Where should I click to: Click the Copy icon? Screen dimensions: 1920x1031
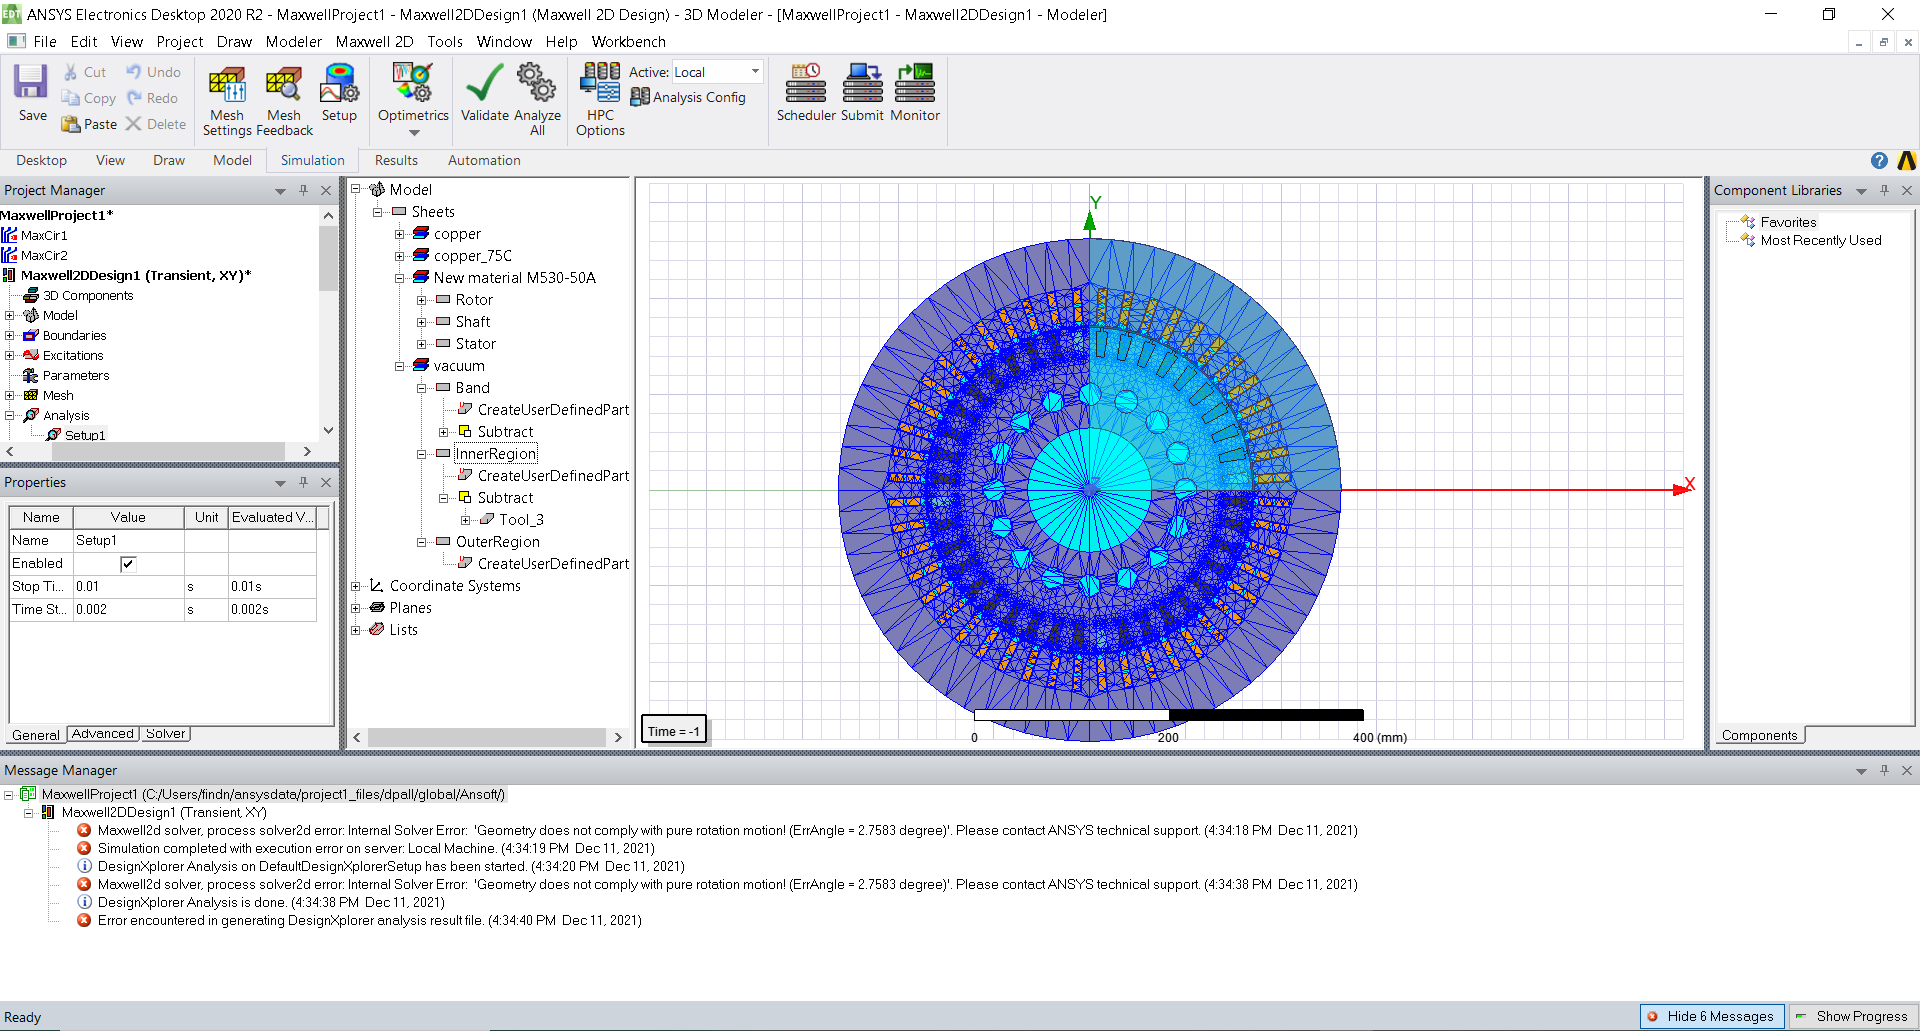tap(71, 98)
